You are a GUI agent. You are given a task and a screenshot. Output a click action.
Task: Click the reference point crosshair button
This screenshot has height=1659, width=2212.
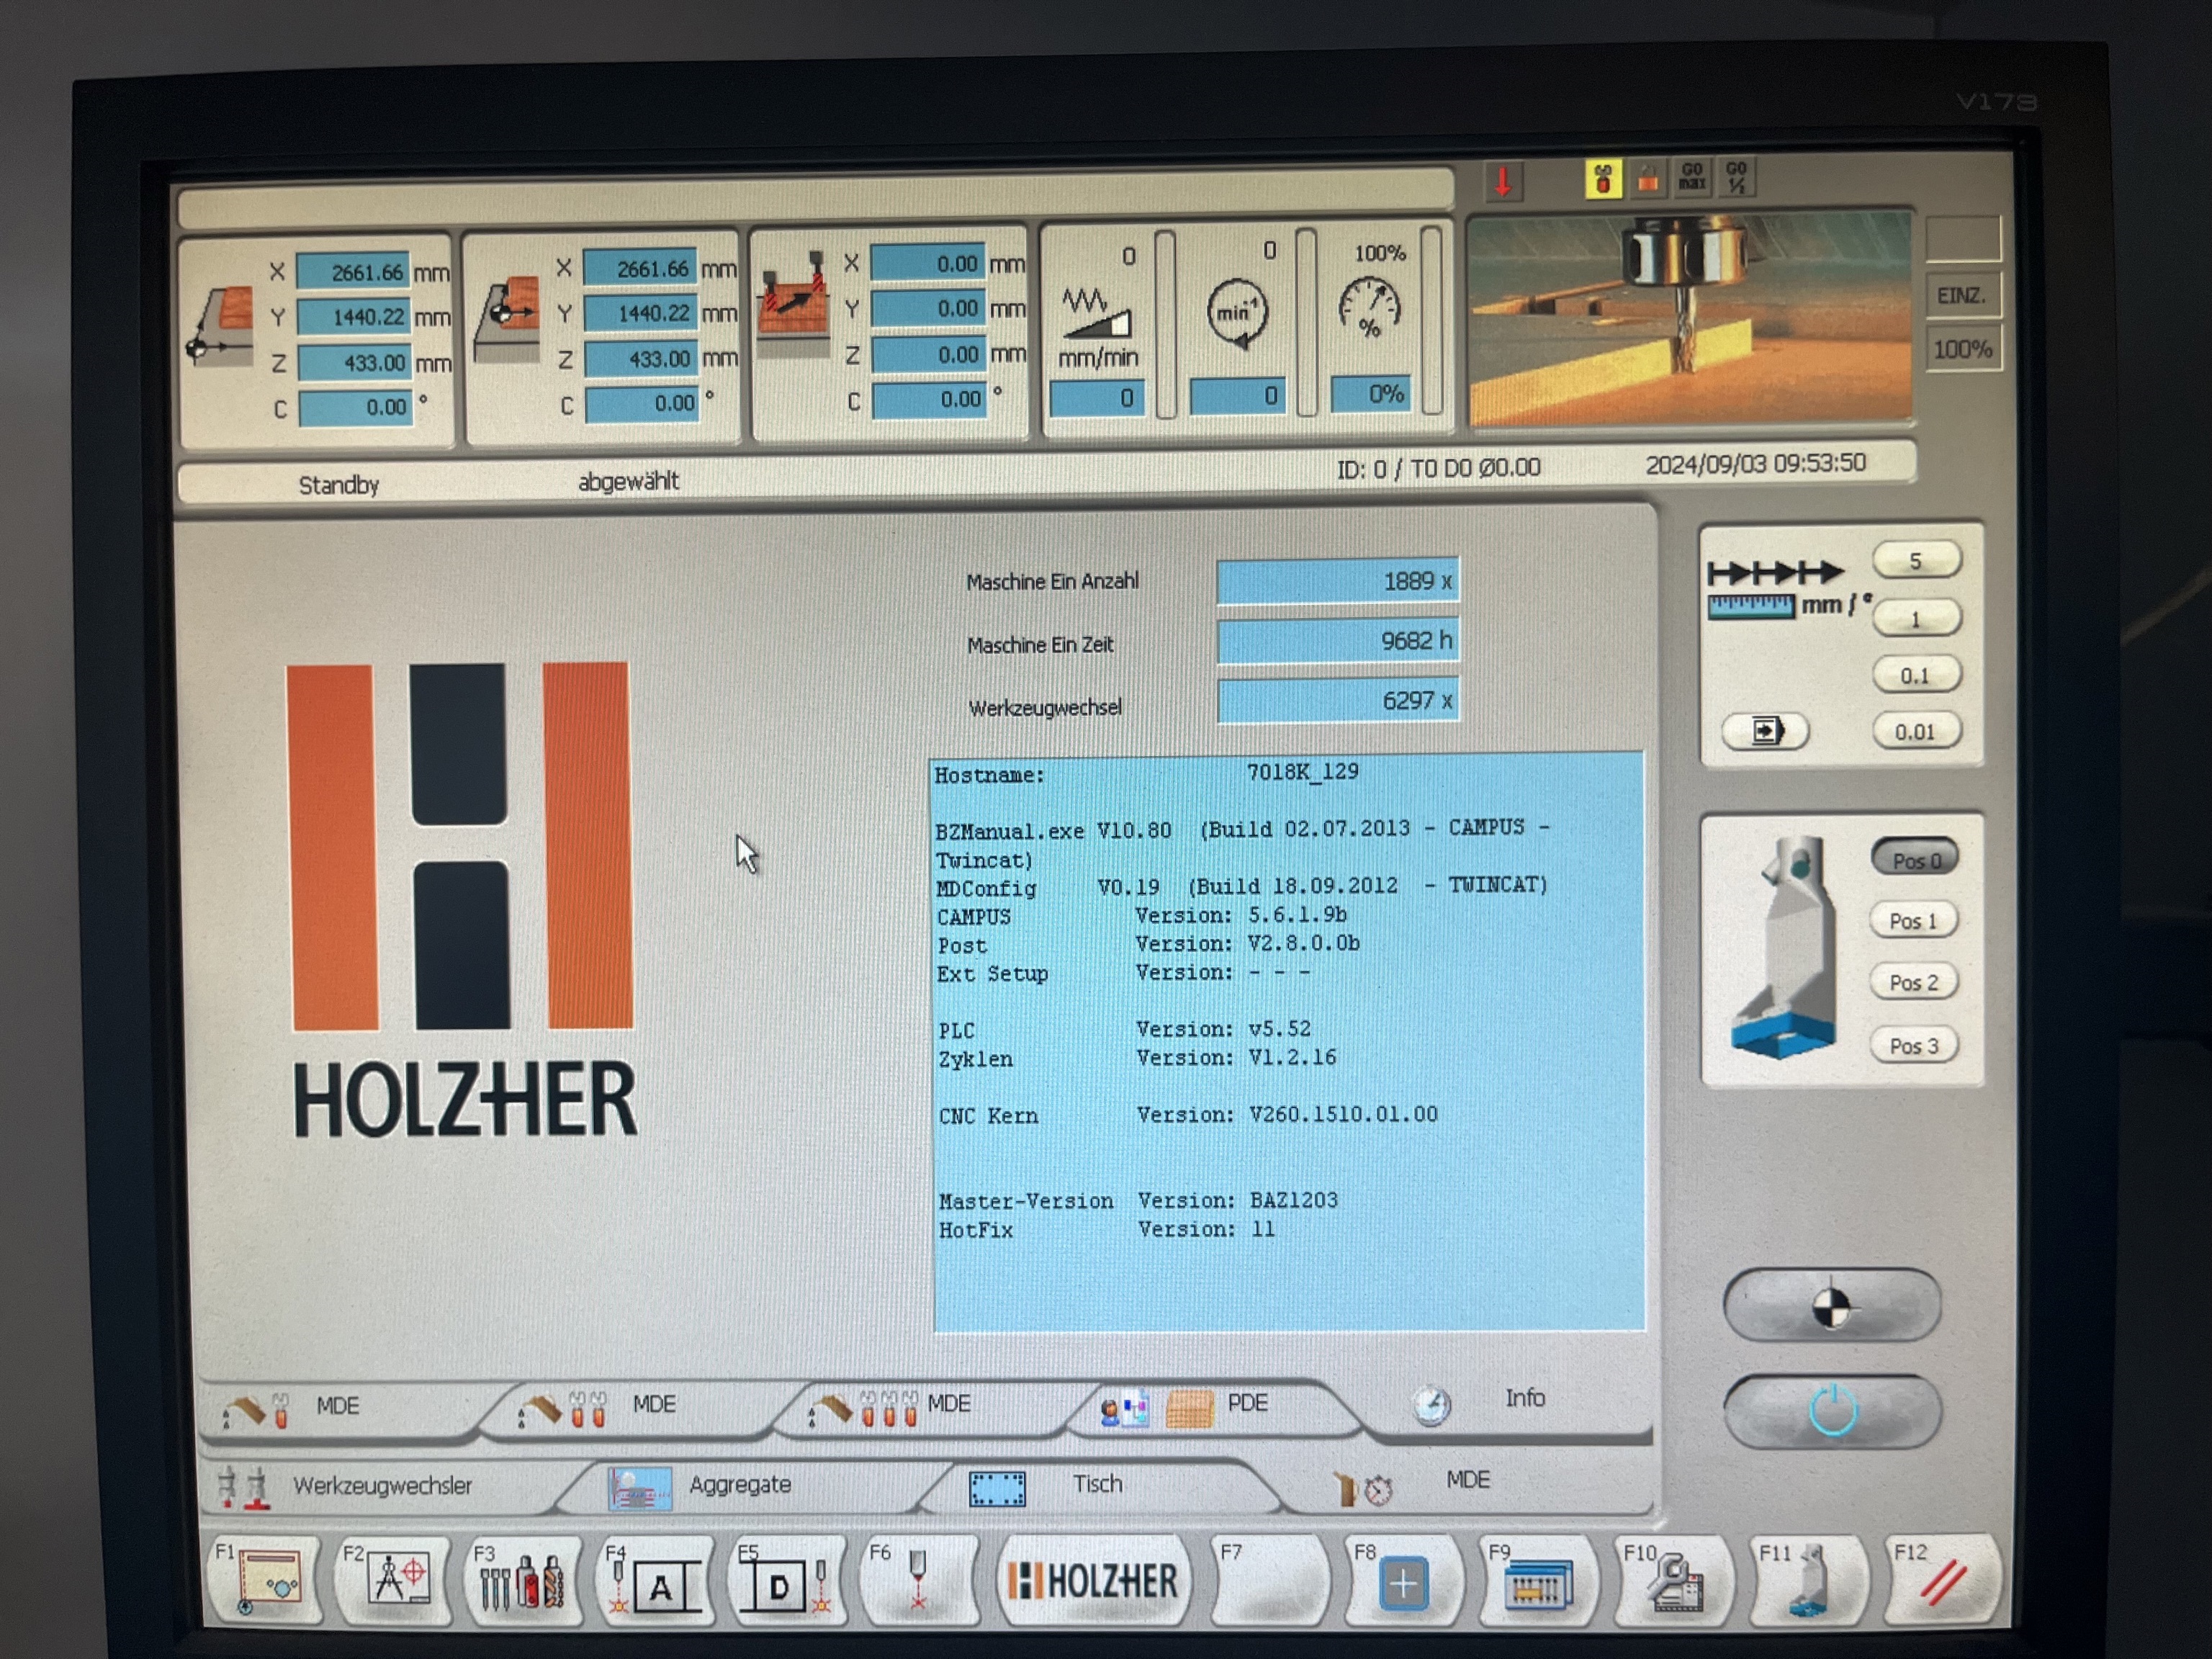[x=1831, y=1306]
